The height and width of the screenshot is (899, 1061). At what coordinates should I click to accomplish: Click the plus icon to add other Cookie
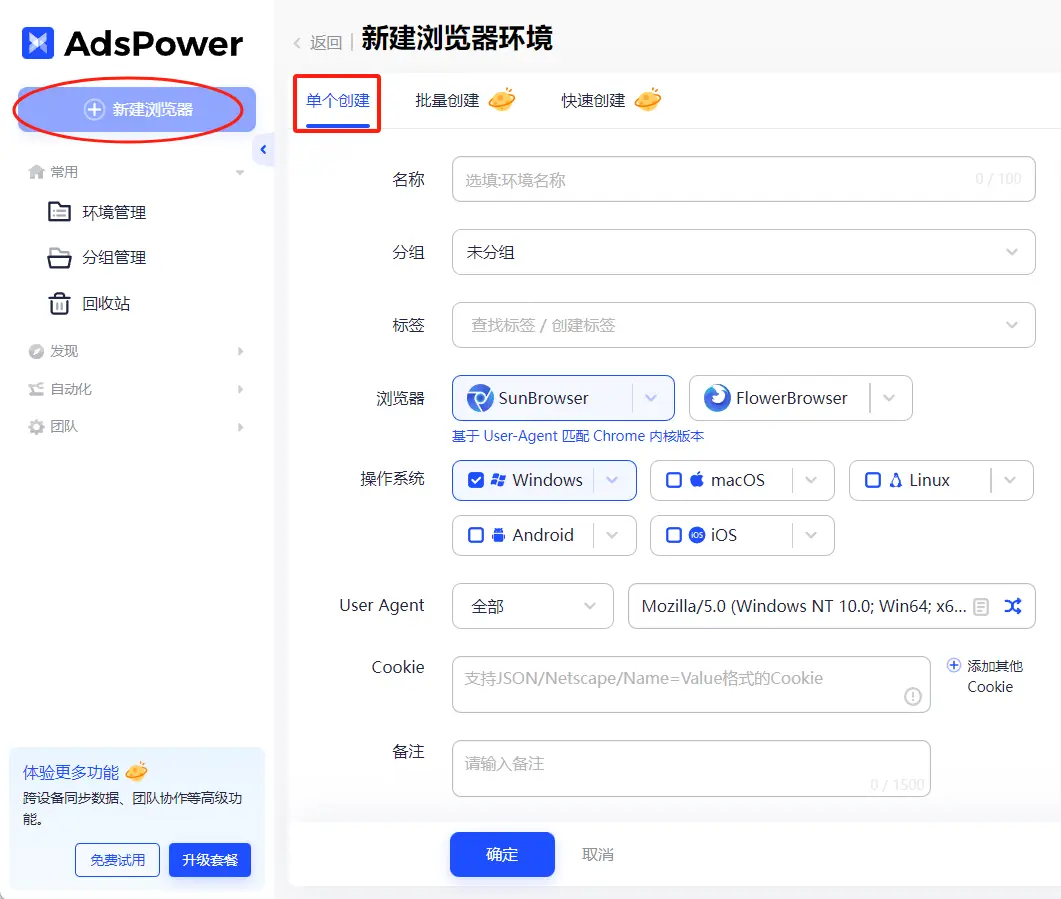click(954, 664)
